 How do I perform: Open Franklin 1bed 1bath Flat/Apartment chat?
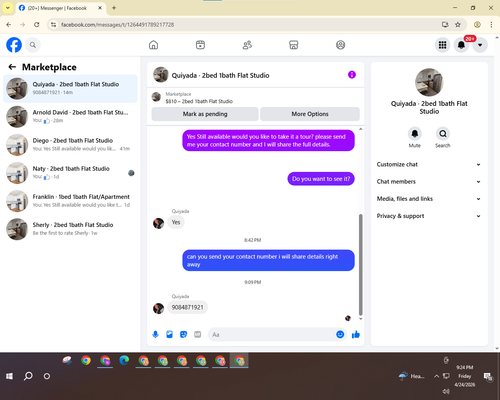click(x=70, y=201)
